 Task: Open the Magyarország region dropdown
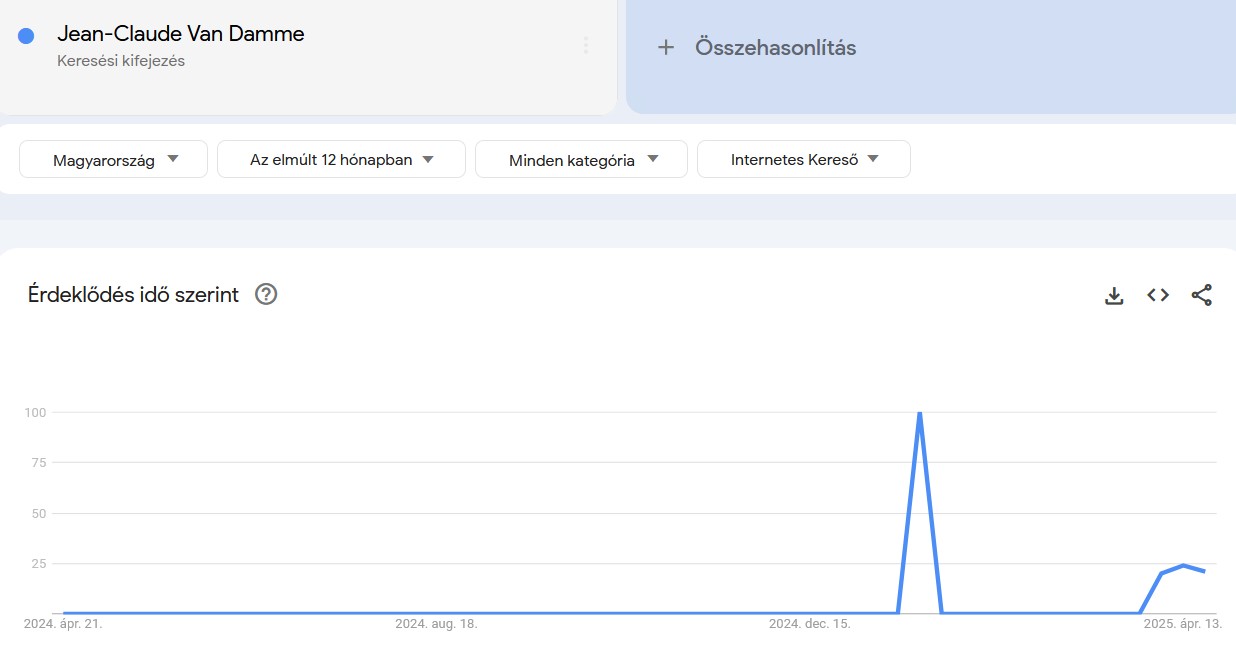pyautogui.click(x=112, y=158)
